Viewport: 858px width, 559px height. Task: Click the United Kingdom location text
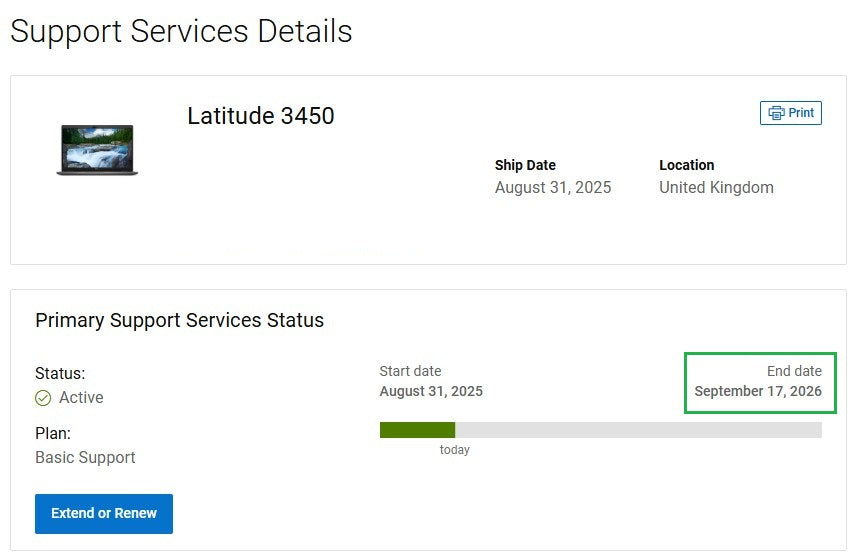[716, 188]
